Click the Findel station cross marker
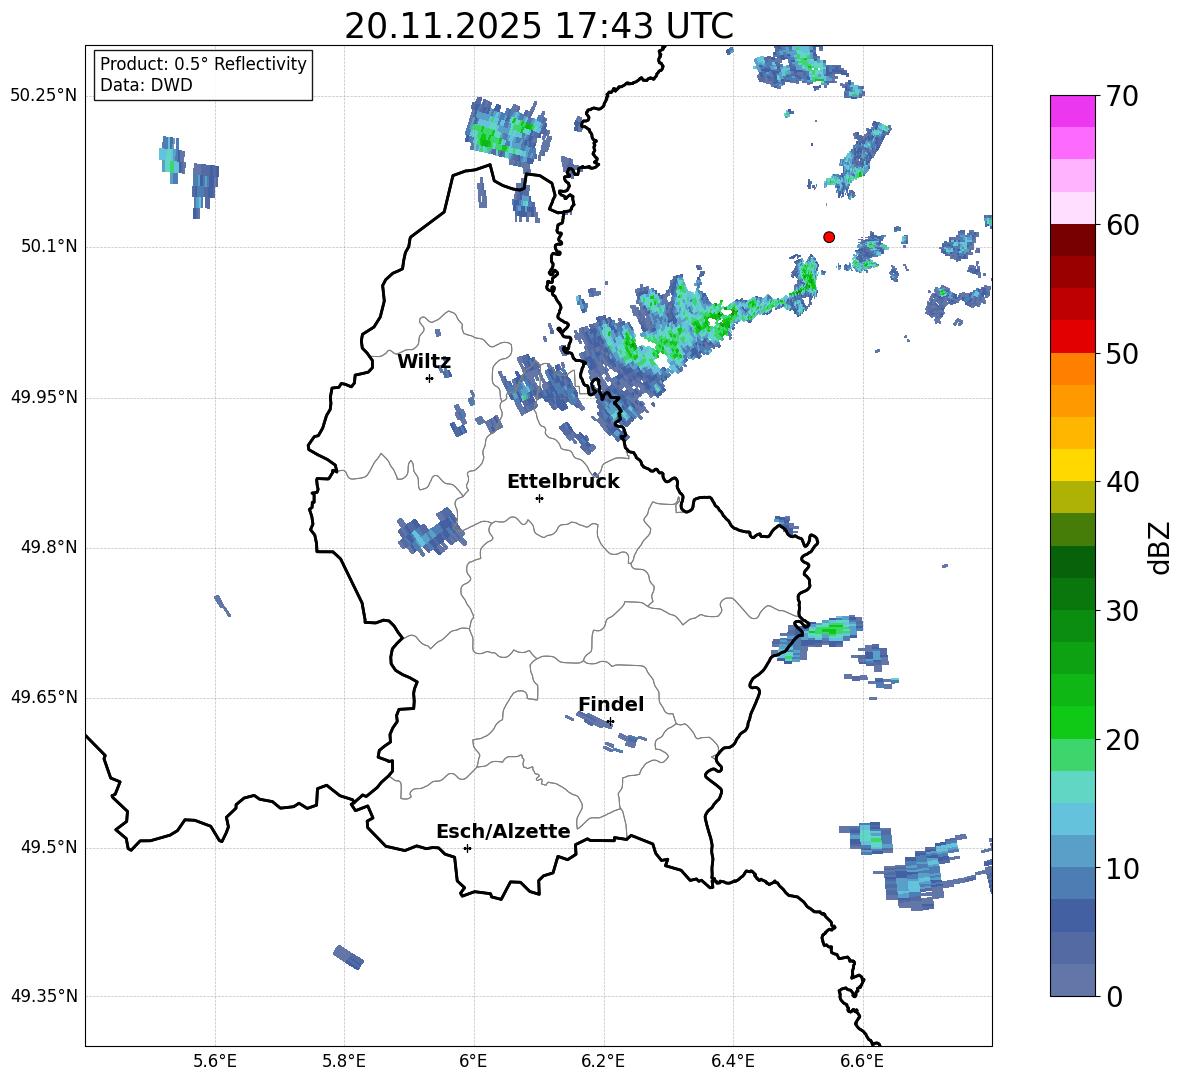This screenshot has height=1081, width=1184. click(610, 722)
